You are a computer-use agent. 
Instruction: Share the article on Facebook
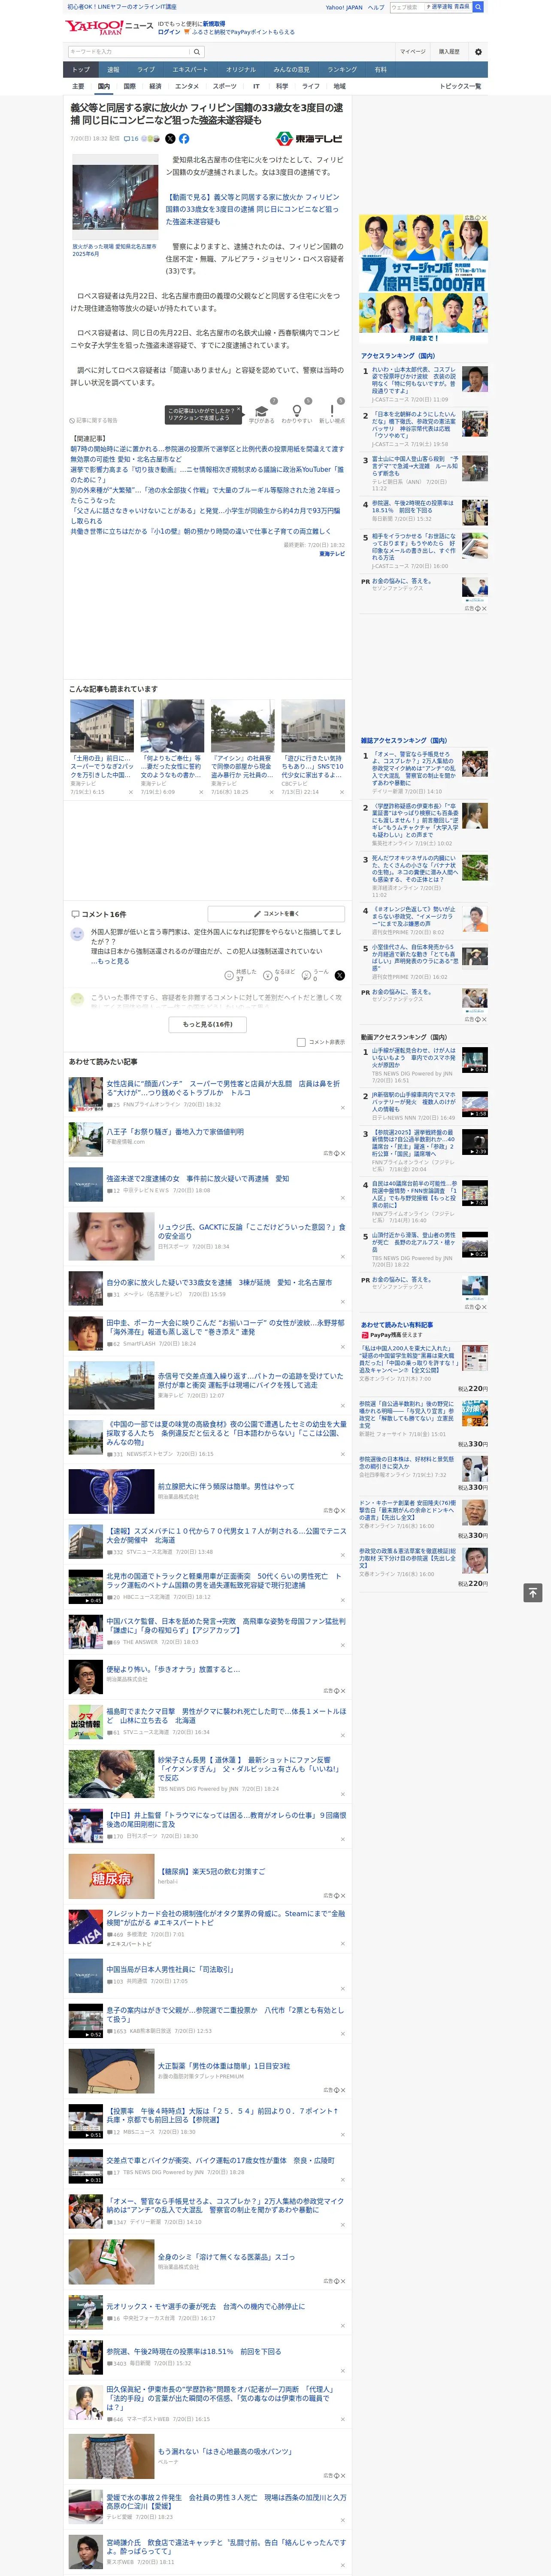184,139
